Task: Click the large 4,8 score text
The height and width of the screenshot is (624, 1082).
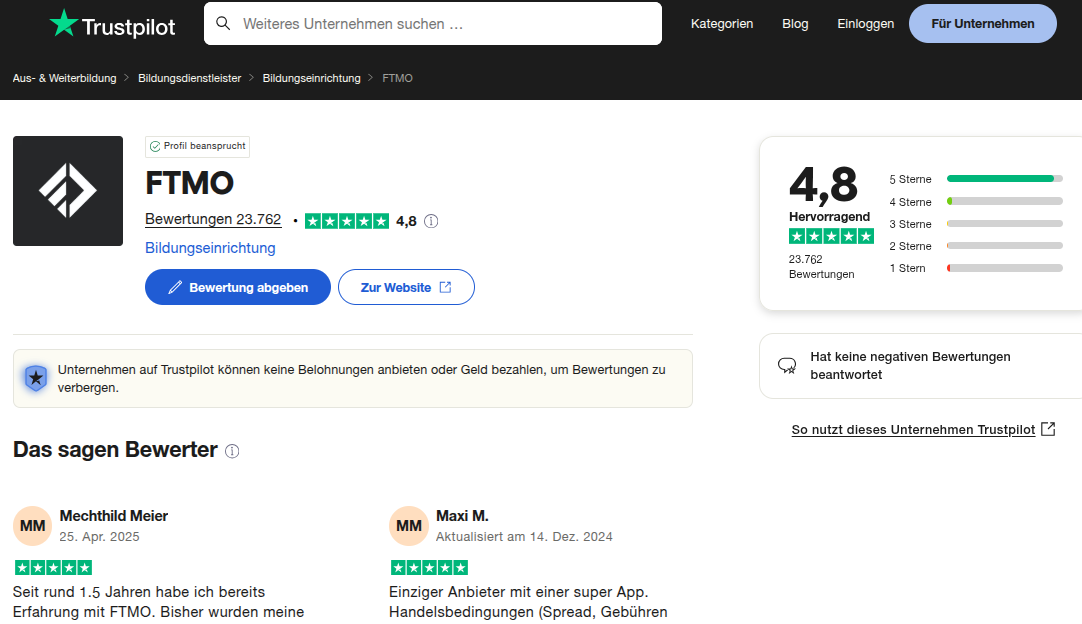Action: point(823,185)
